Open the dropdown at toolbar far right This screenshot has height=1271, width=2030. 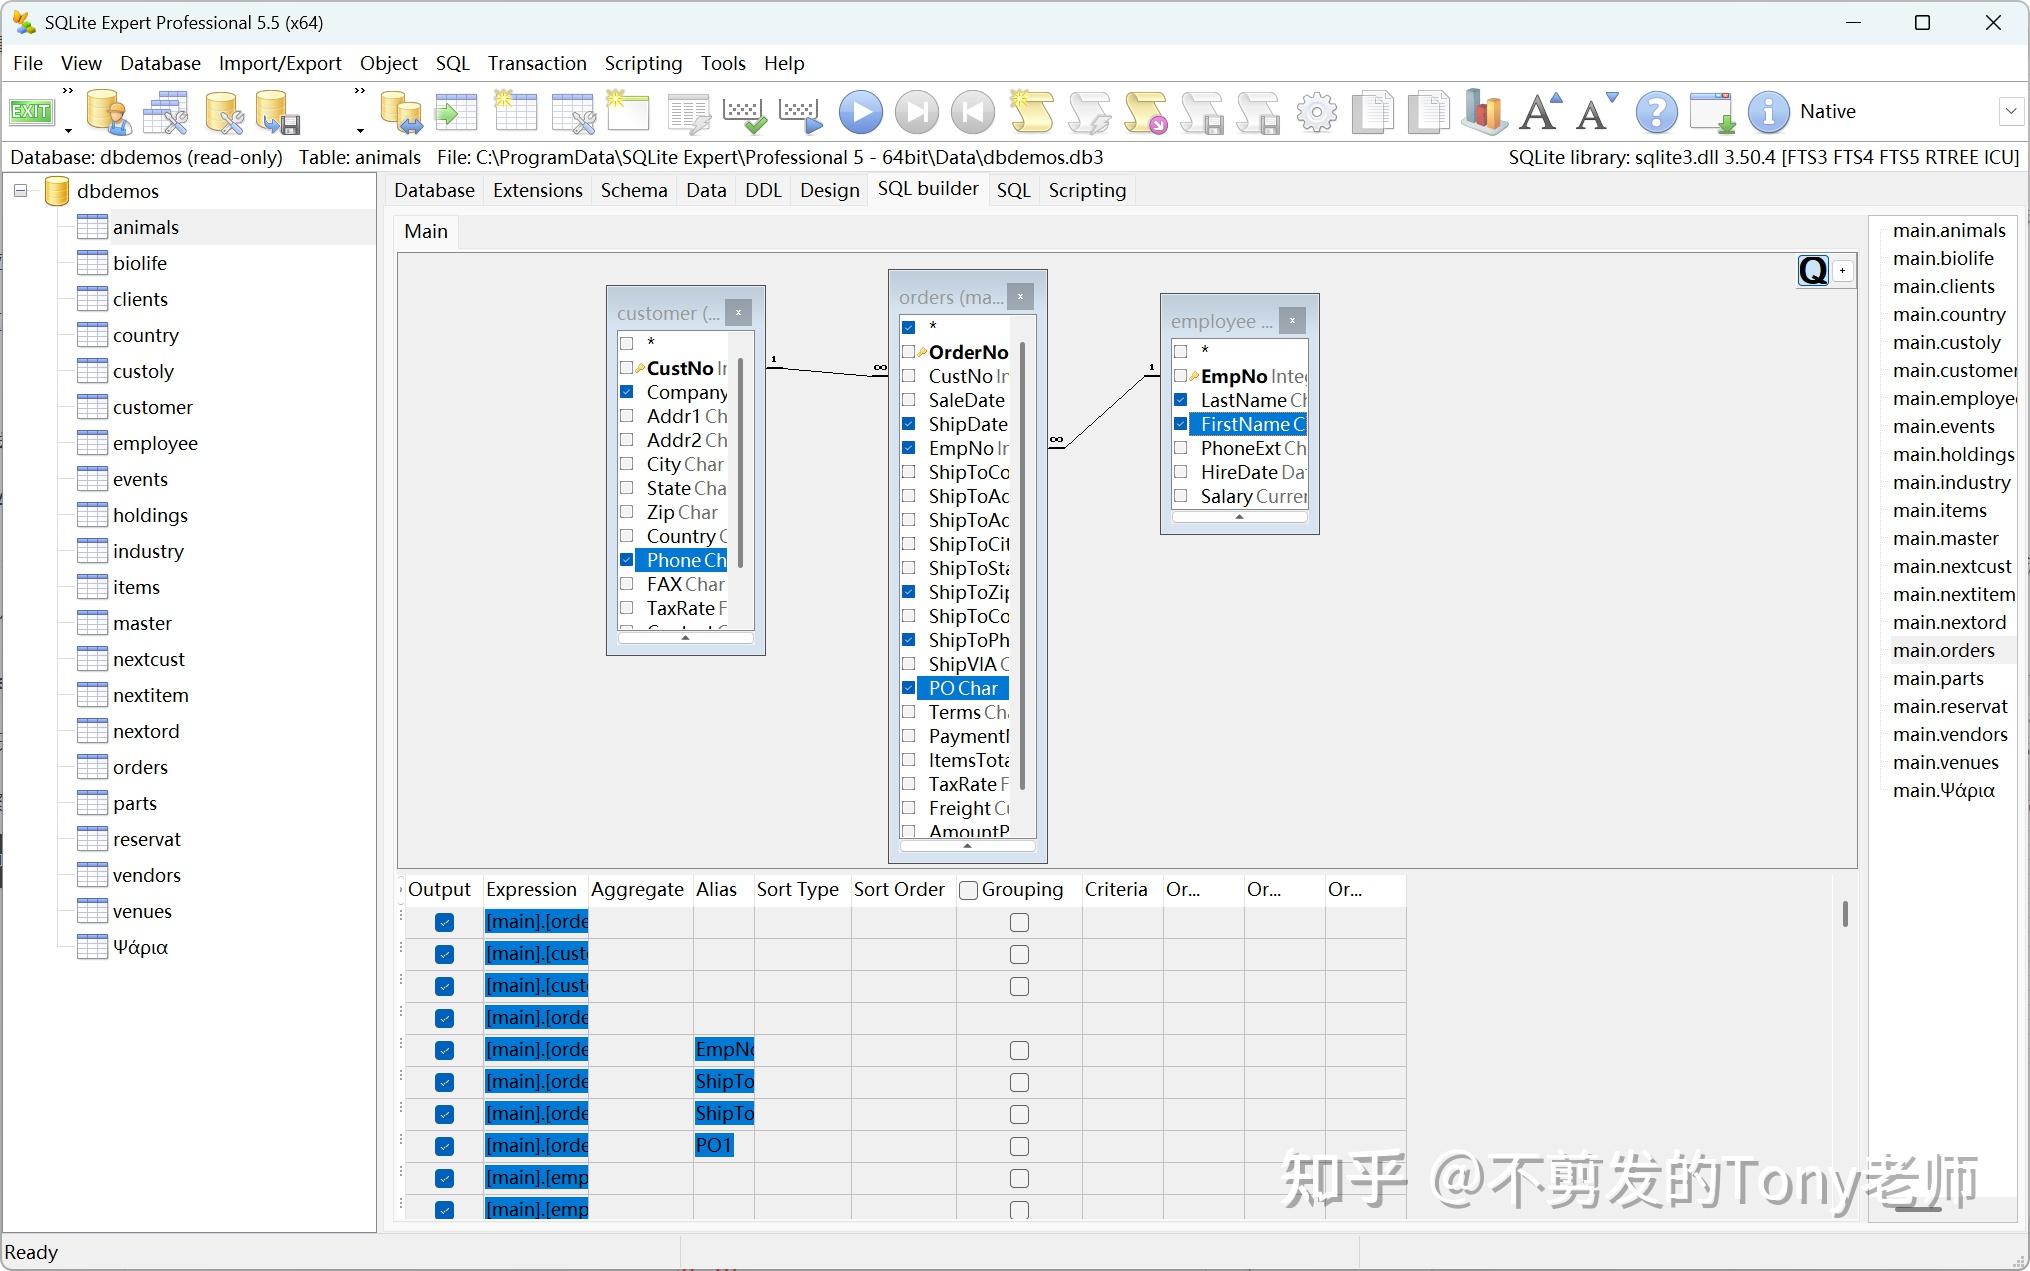click(x=2012, y=111)
